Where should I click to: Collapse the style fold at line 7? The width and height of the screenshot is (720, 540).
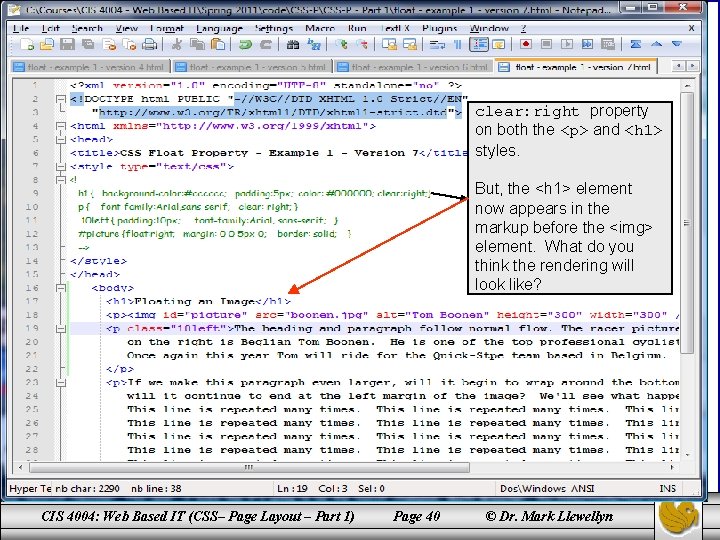(61, 167)
